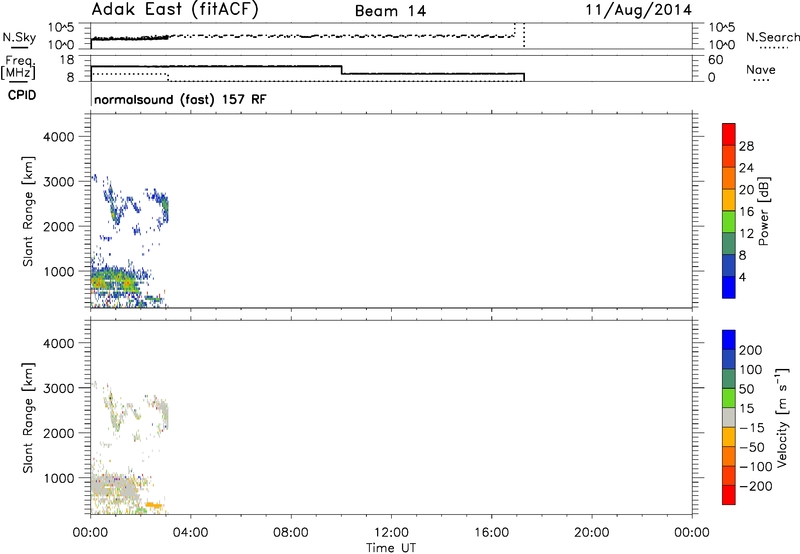Click the 'Freq. [MHz]' axis label

pos(18,67)
